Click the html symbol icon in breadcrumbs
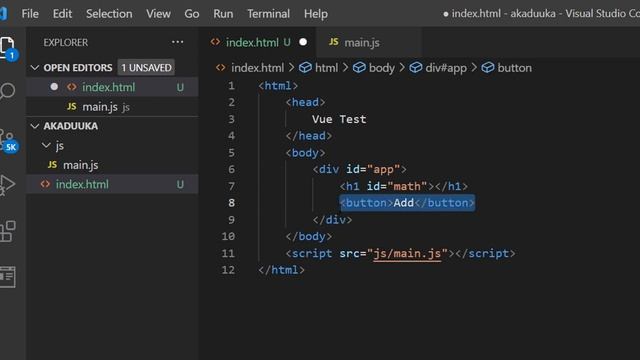 click(305, 67)
